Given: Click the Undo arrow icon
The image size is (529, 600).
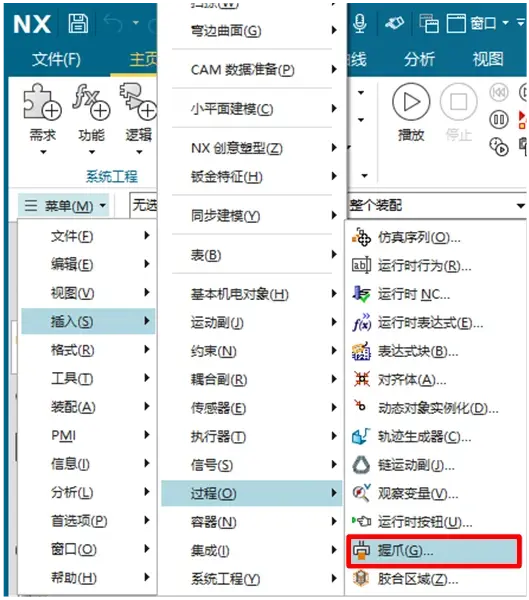Looking at the screenshot, I should pyautogui.click(x=113, y=23).
